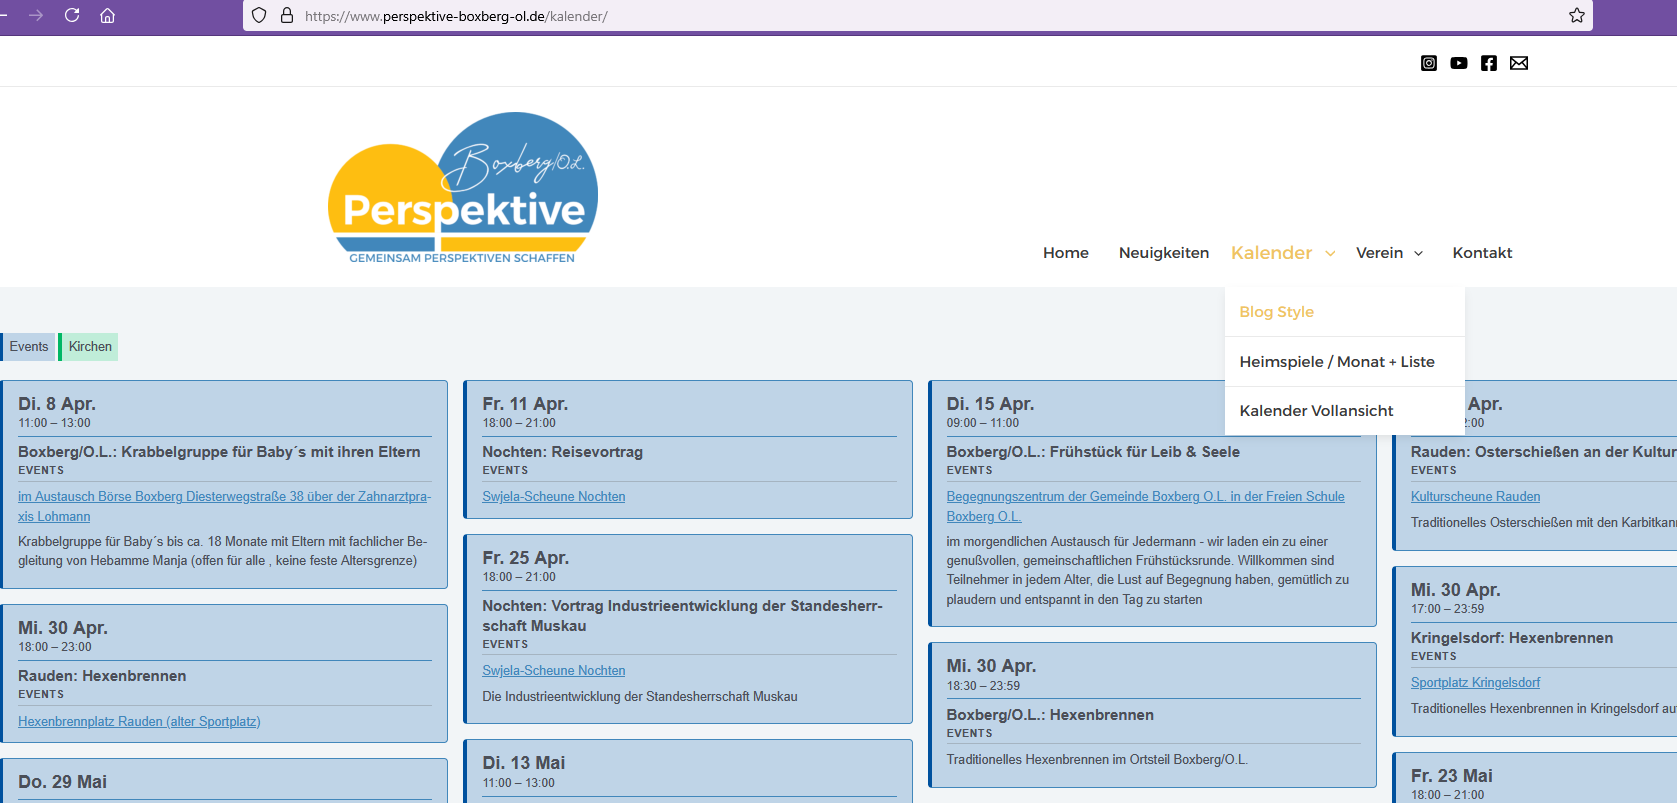Open the YouTube channel icon
Viewport: 1677px width, 803px height.
[x=1459, y=63]
